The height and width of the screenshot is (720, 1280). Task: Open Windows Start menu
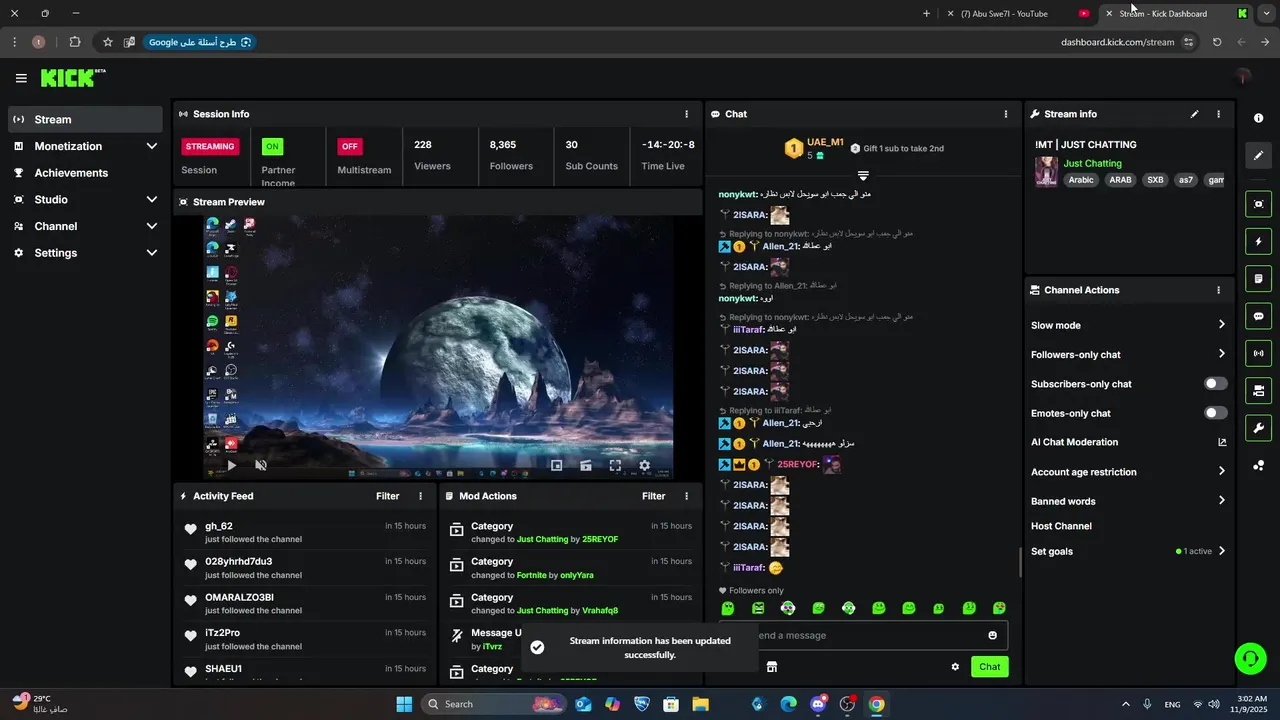pos(404,704)
